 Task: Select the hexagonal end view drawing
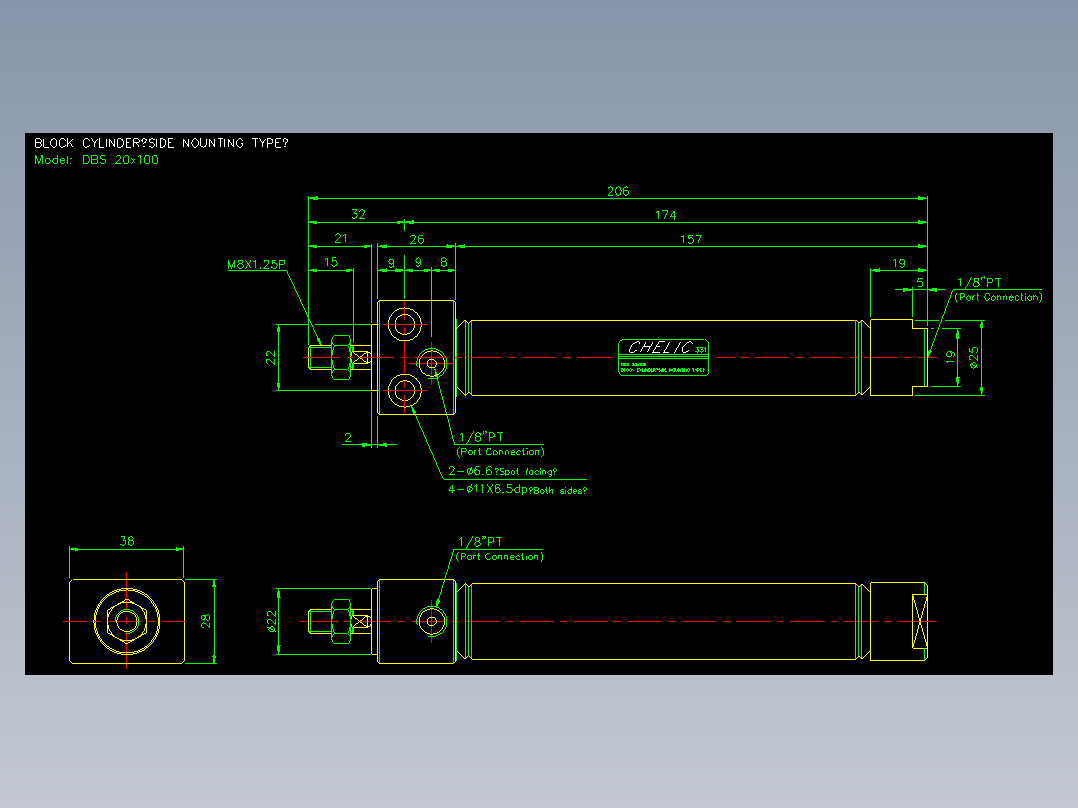pyautogui.click(x=126, y=622)
